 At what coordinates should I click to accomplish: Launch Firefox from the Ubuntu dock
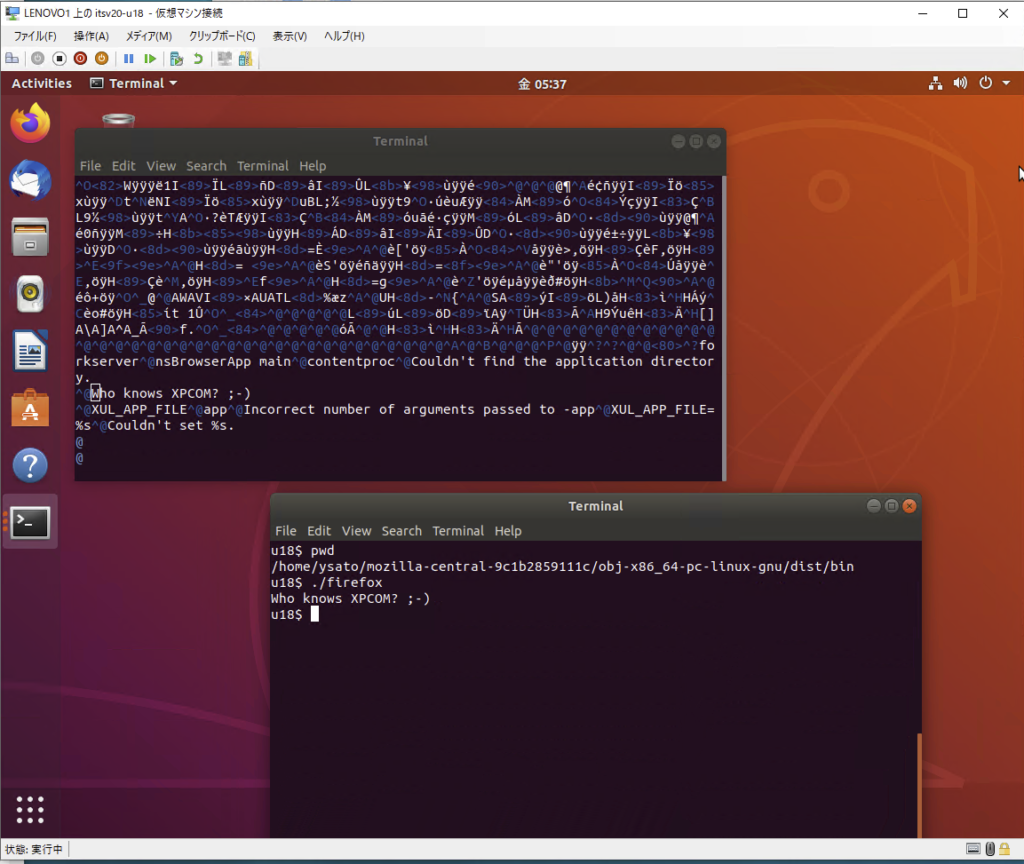tap(30, 124)
